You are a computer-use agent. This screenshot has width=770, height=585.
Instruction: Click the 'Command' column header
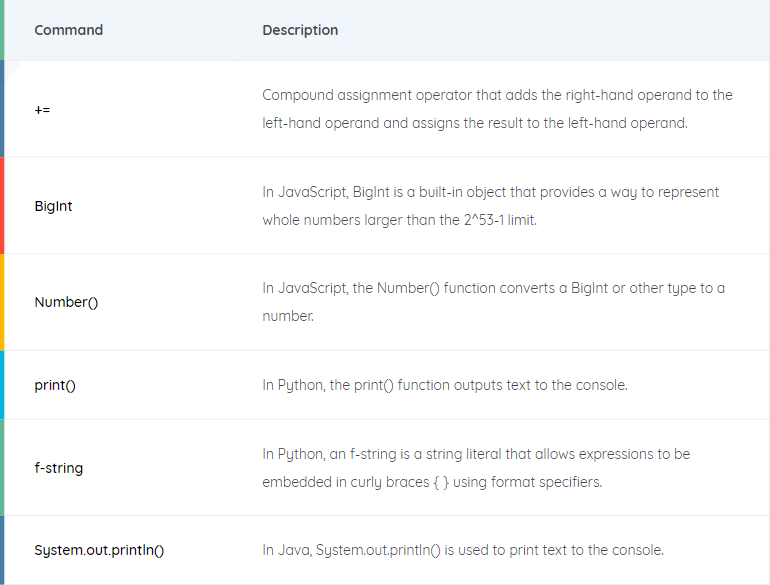[68, 30]
